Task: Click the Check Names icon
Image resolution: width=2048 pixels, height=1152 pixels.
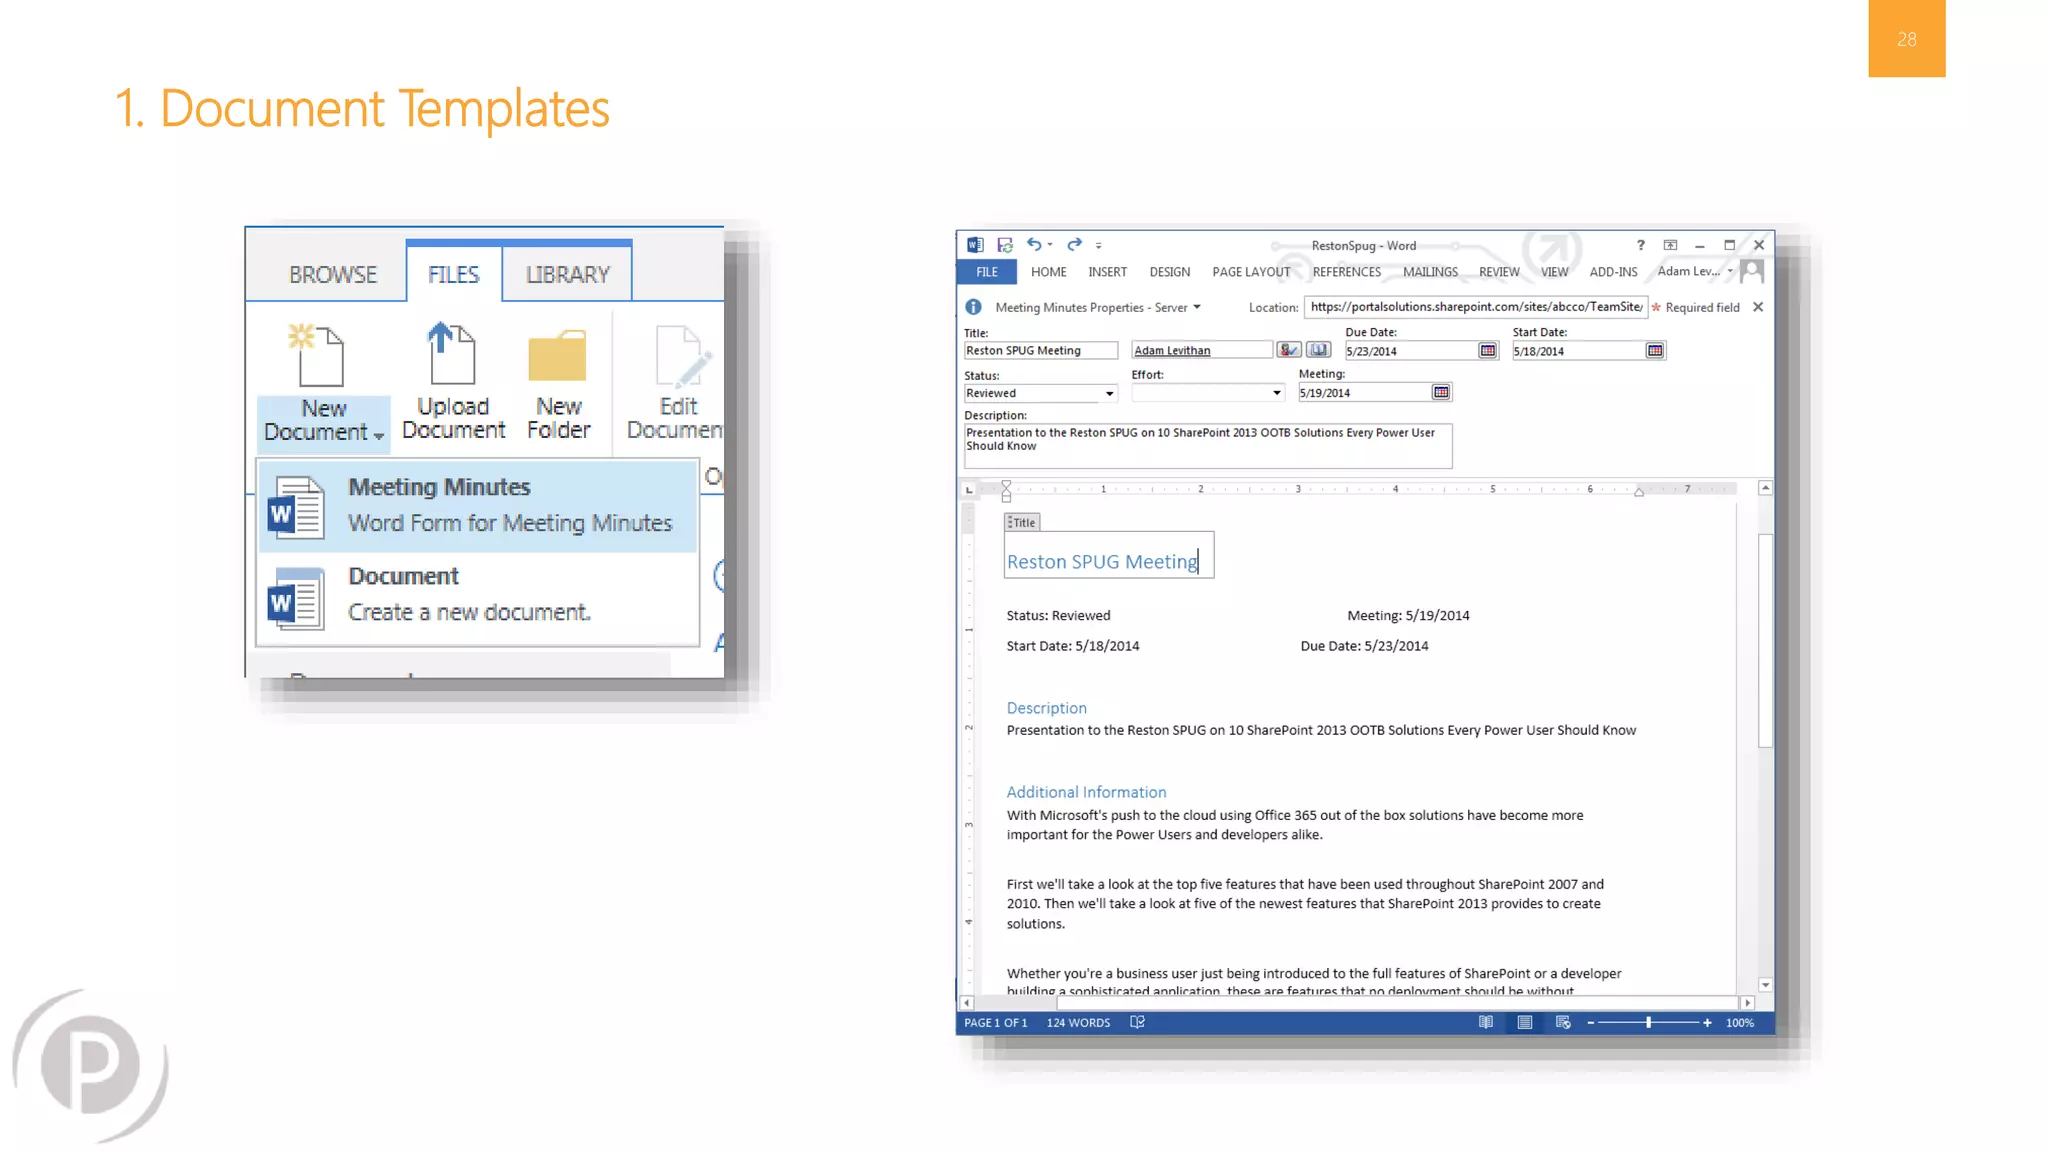Action: coord(1289,350)
